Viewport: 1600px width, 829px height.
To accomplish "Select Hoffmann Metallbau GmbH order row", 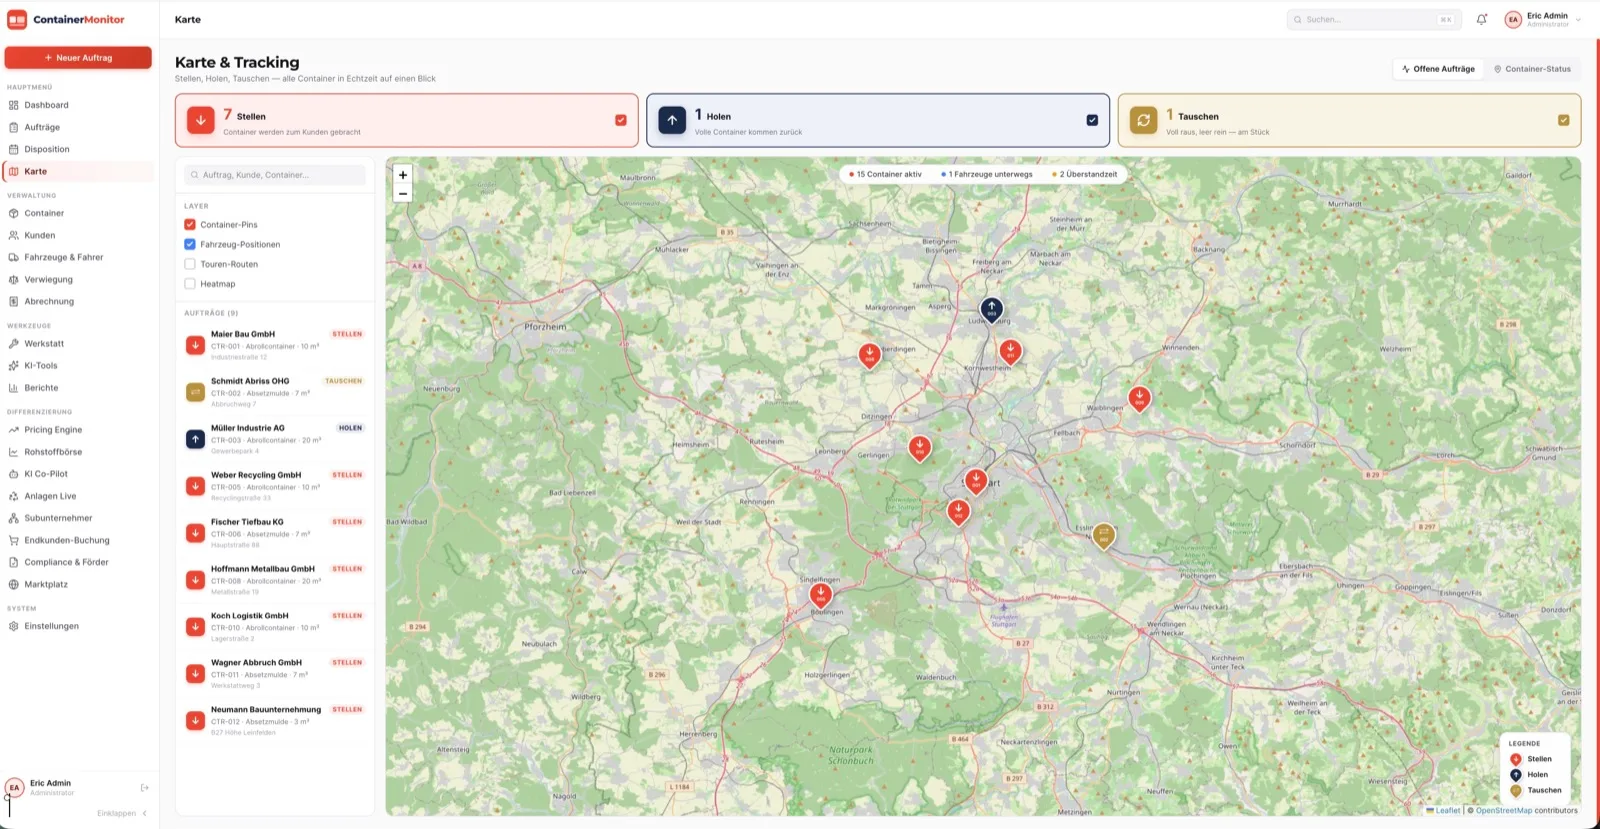I will click(275, 580).
